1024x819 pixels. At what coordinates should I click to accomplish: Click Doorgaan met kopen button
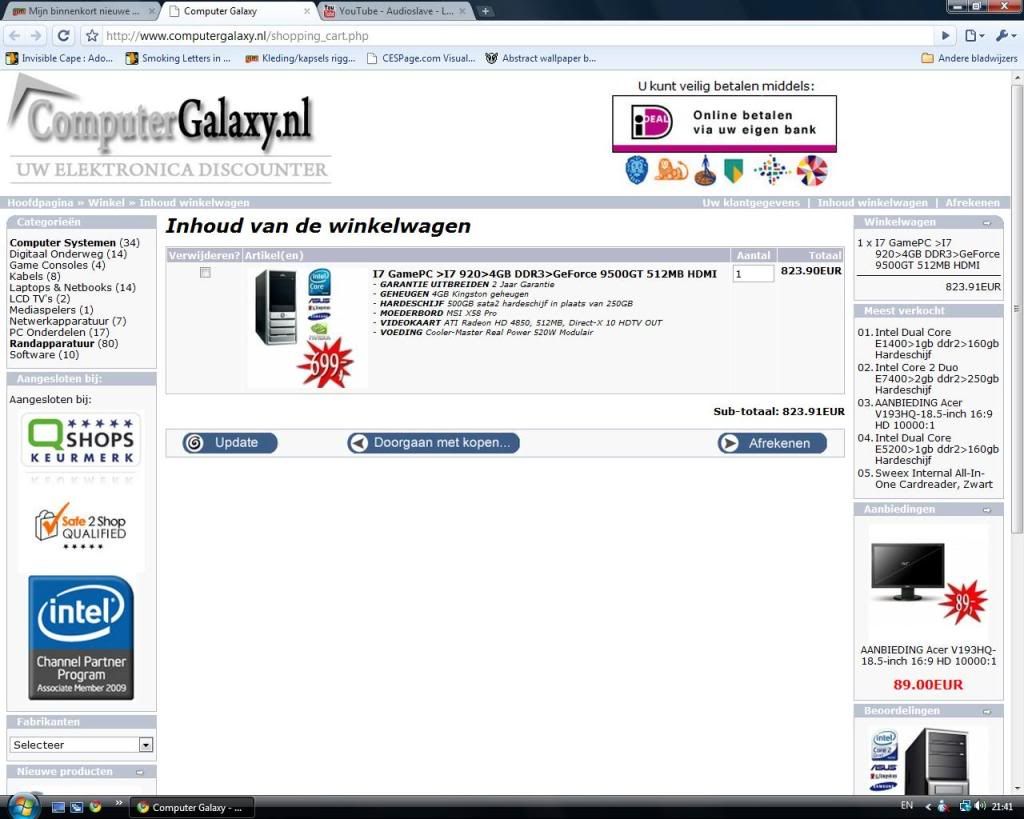434,443
